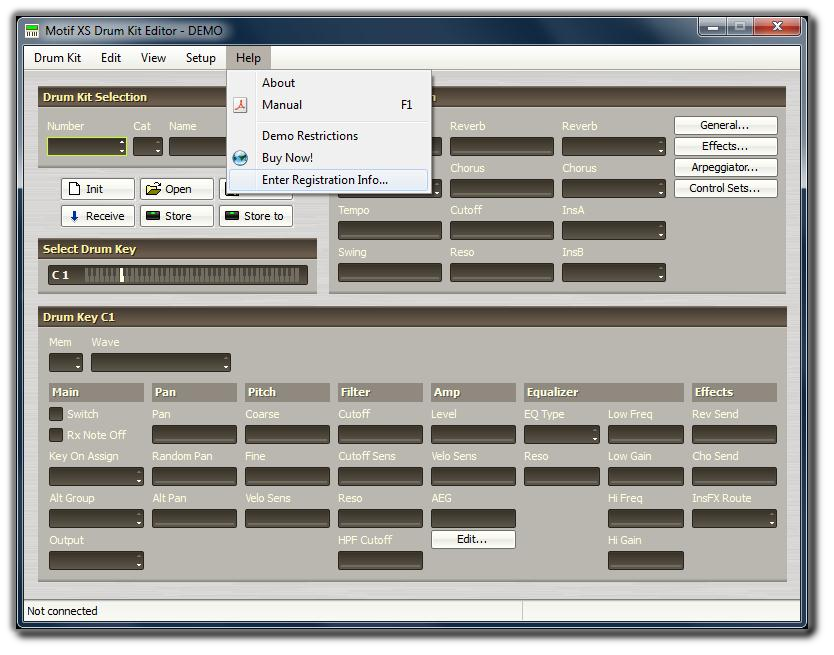Viewport: 834px width, 655px height.
Task: Click the Pan value field
Action: (194, 435)
